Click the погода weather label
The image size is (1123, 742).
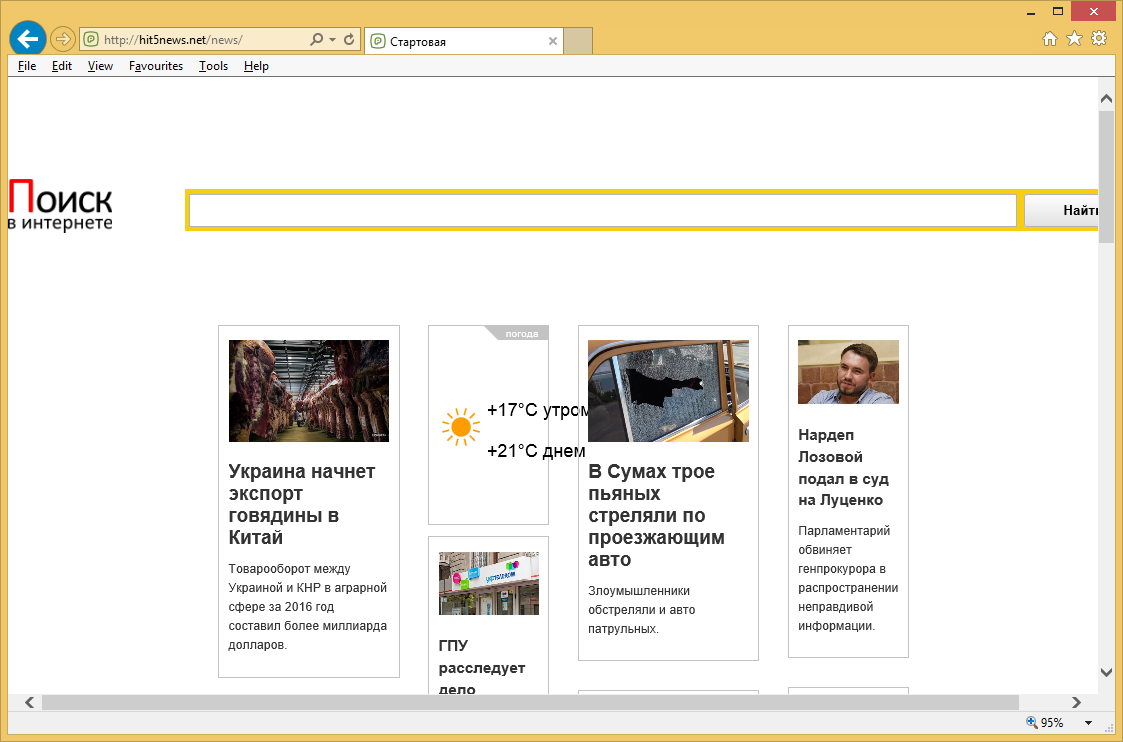click(521, 334)
